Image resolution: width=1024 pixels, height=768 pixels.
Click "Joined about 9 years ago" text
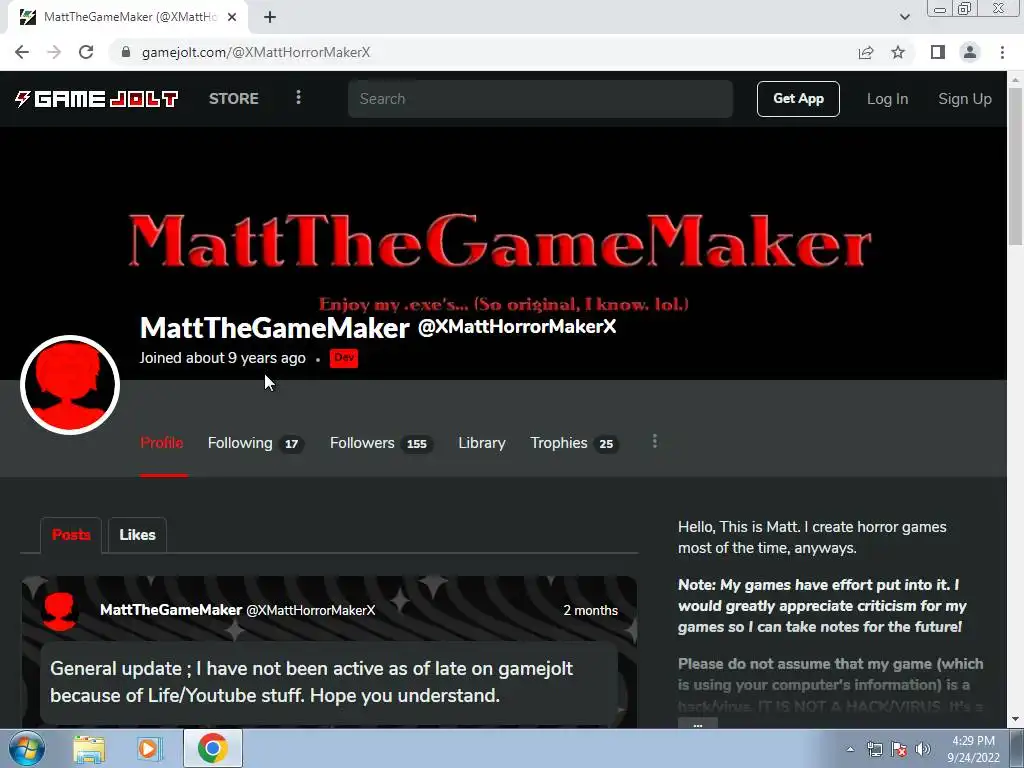223,358
